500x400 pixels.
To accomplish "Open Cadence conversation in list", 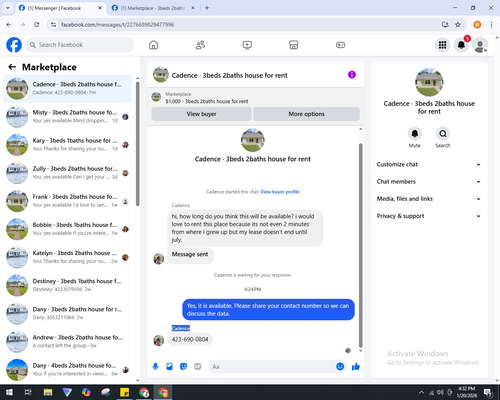I will (67, 88).
